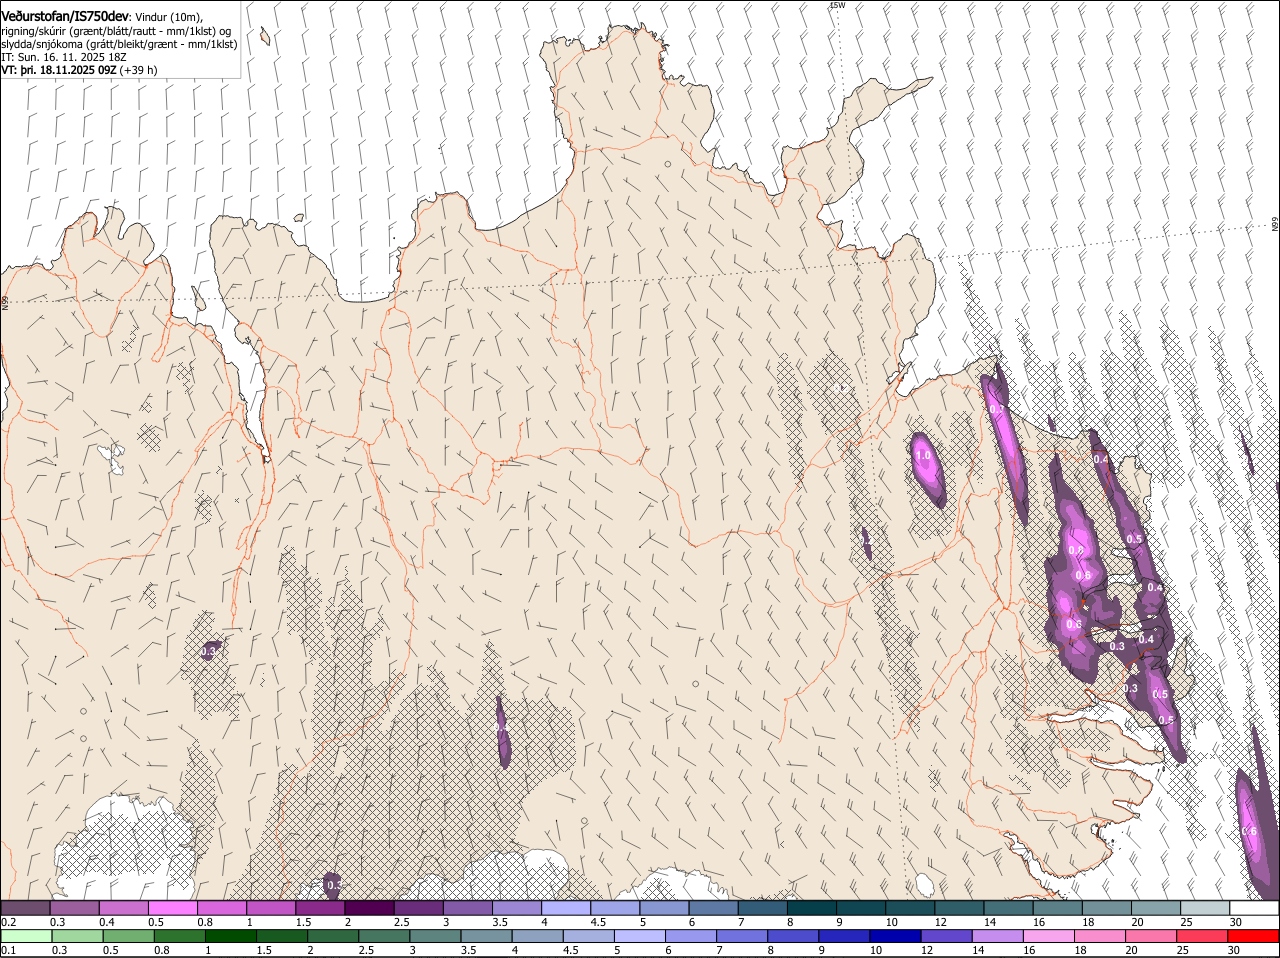Pick the orchid 0.4 swatch on the purple scale
1280x958 pixels.
point(123,908)
